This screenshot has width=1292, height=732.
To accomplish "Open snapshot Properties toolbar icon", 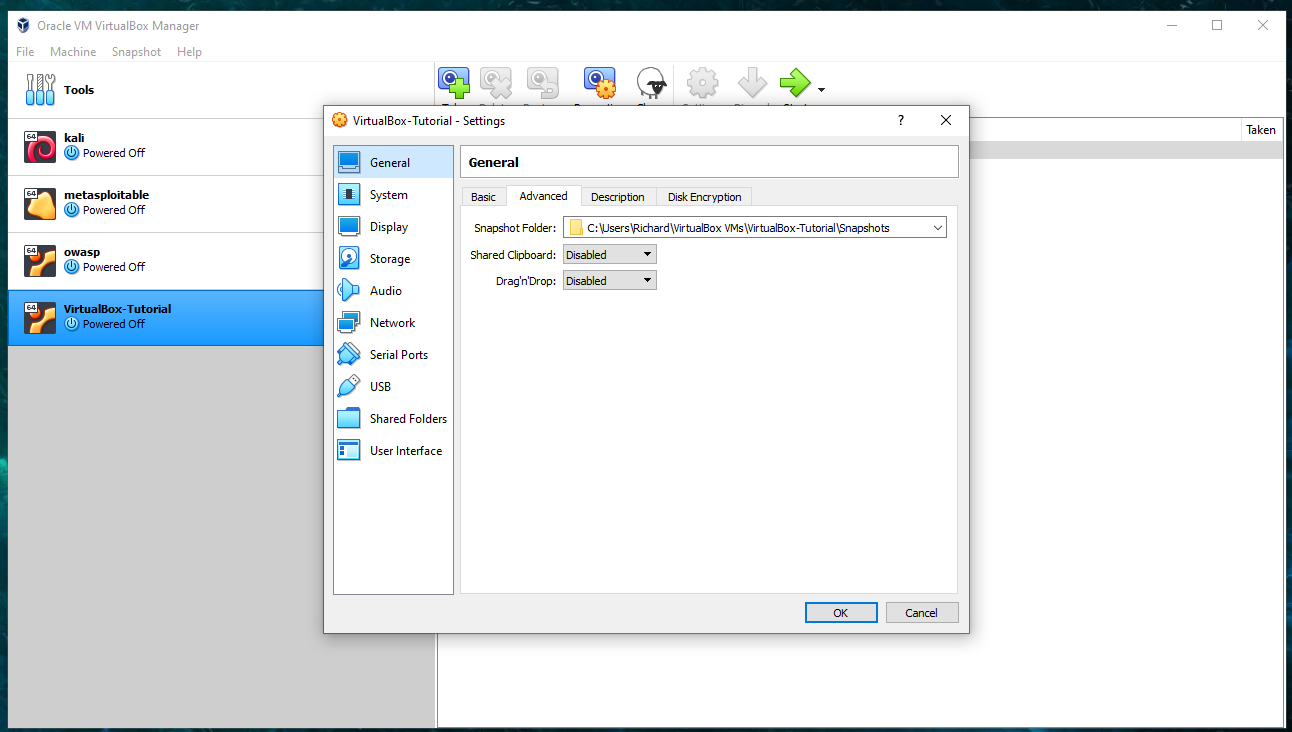I will click(600, 83).
